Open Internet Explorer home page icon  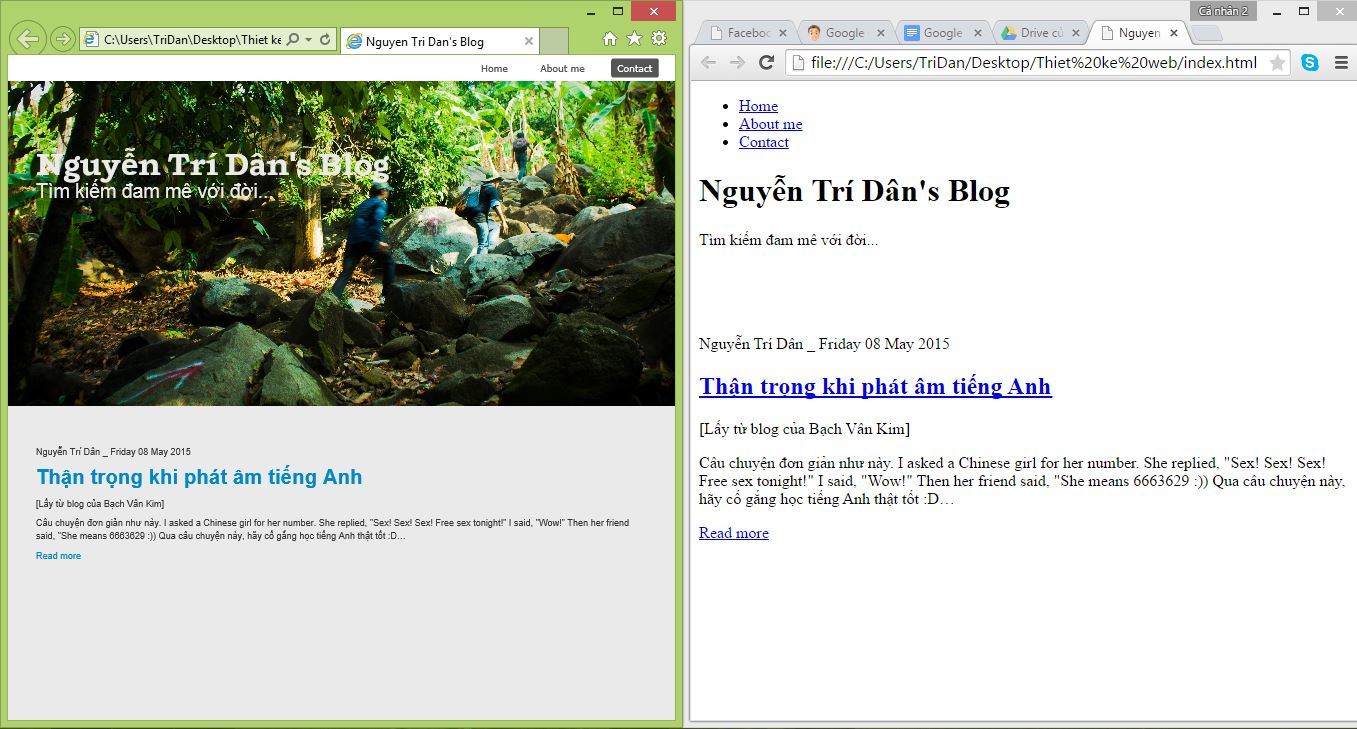click(x=610, y=39)
